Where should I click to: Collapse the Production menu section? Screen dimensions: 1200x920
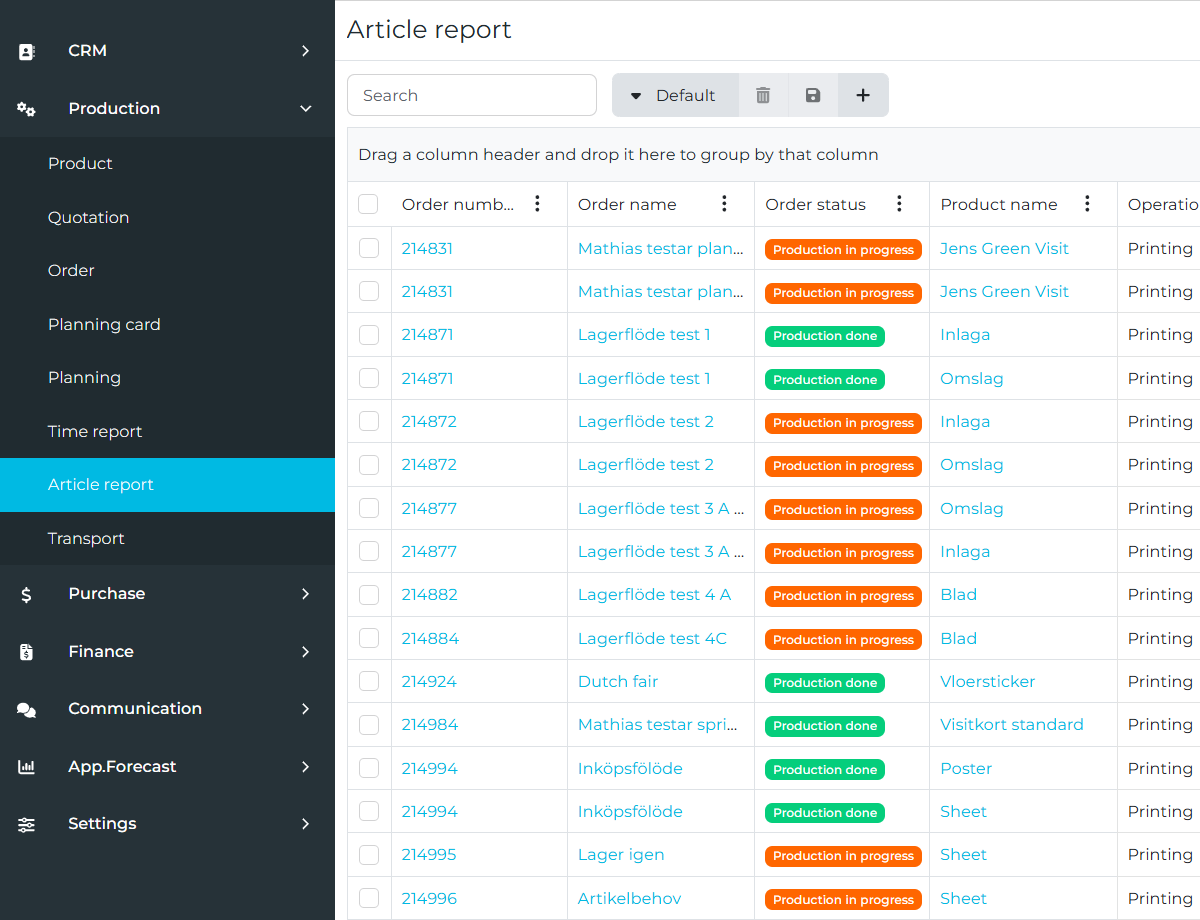coord(305,109)
